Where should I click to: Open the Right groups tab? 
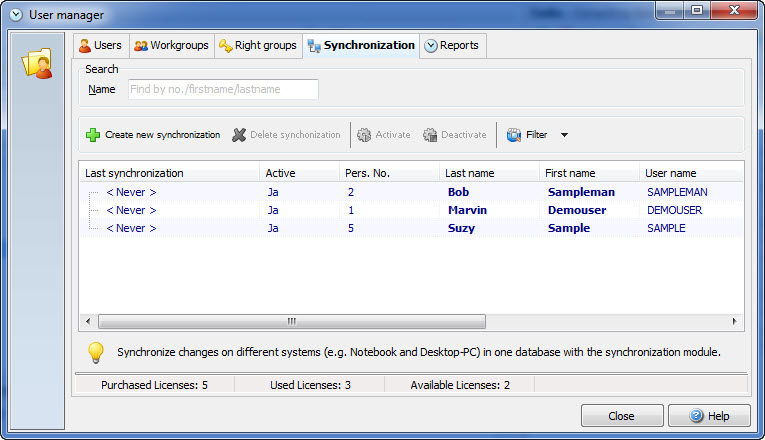259,45
